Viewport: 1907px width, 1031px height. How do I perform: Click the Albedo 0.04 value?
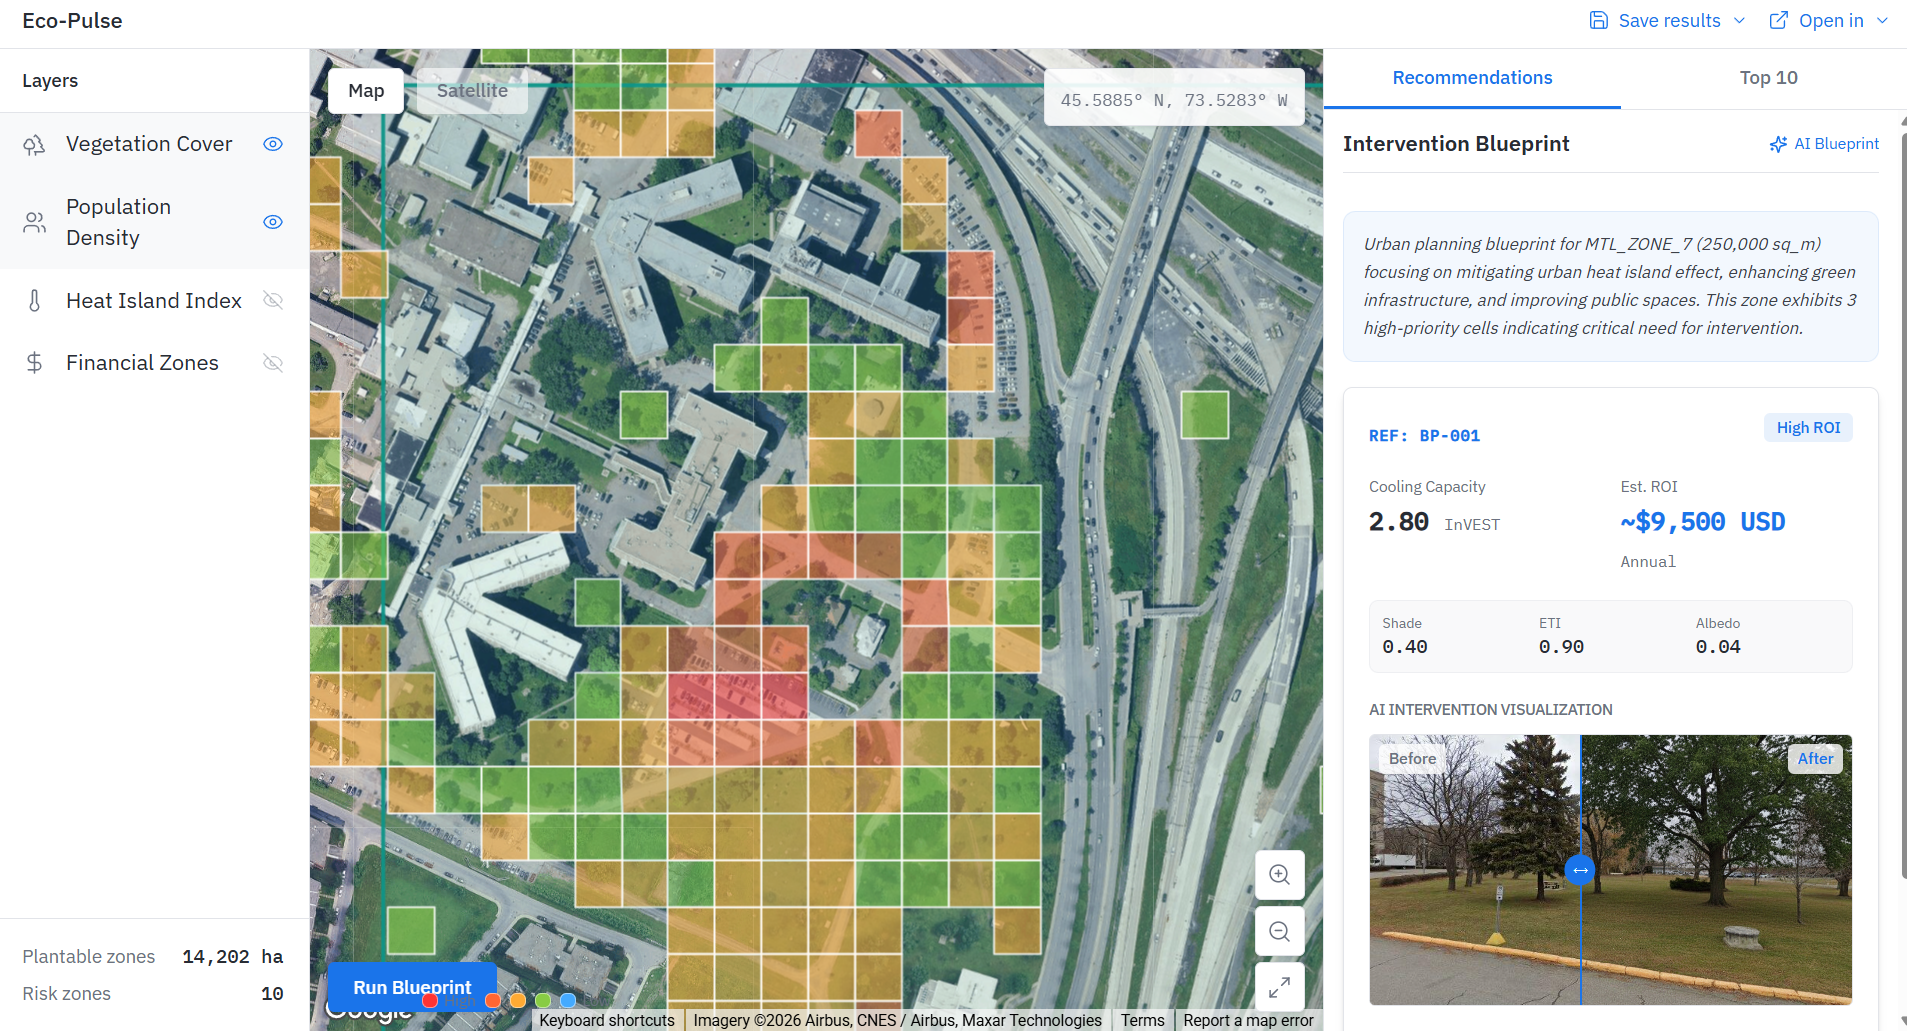1718,647
